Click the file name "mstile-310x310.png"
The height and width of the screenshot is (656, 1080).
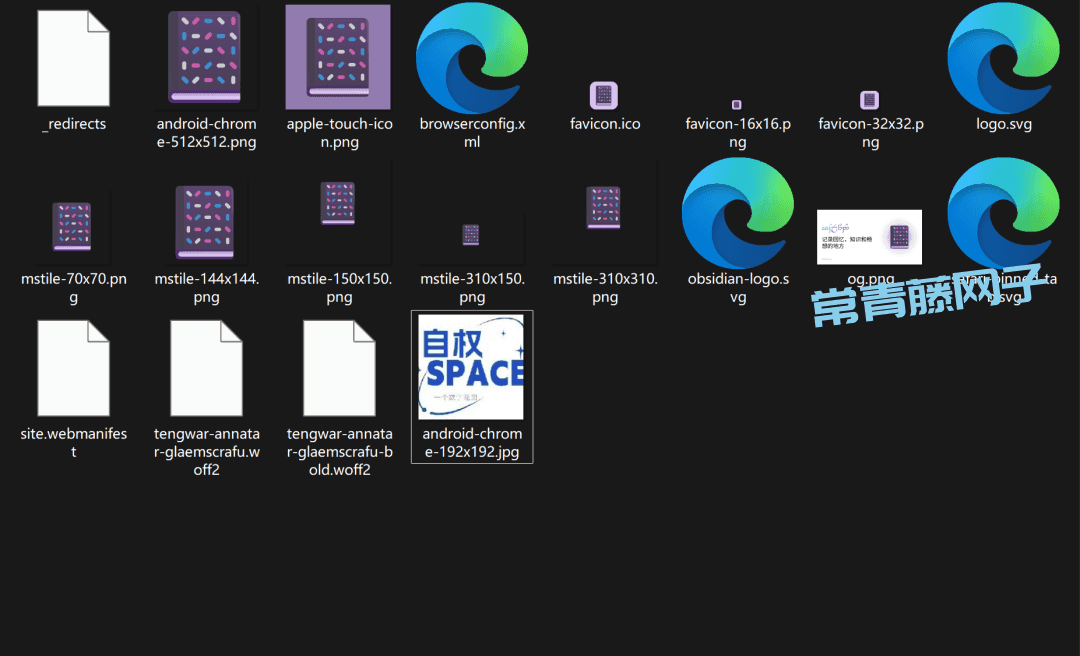pos(605,288)
